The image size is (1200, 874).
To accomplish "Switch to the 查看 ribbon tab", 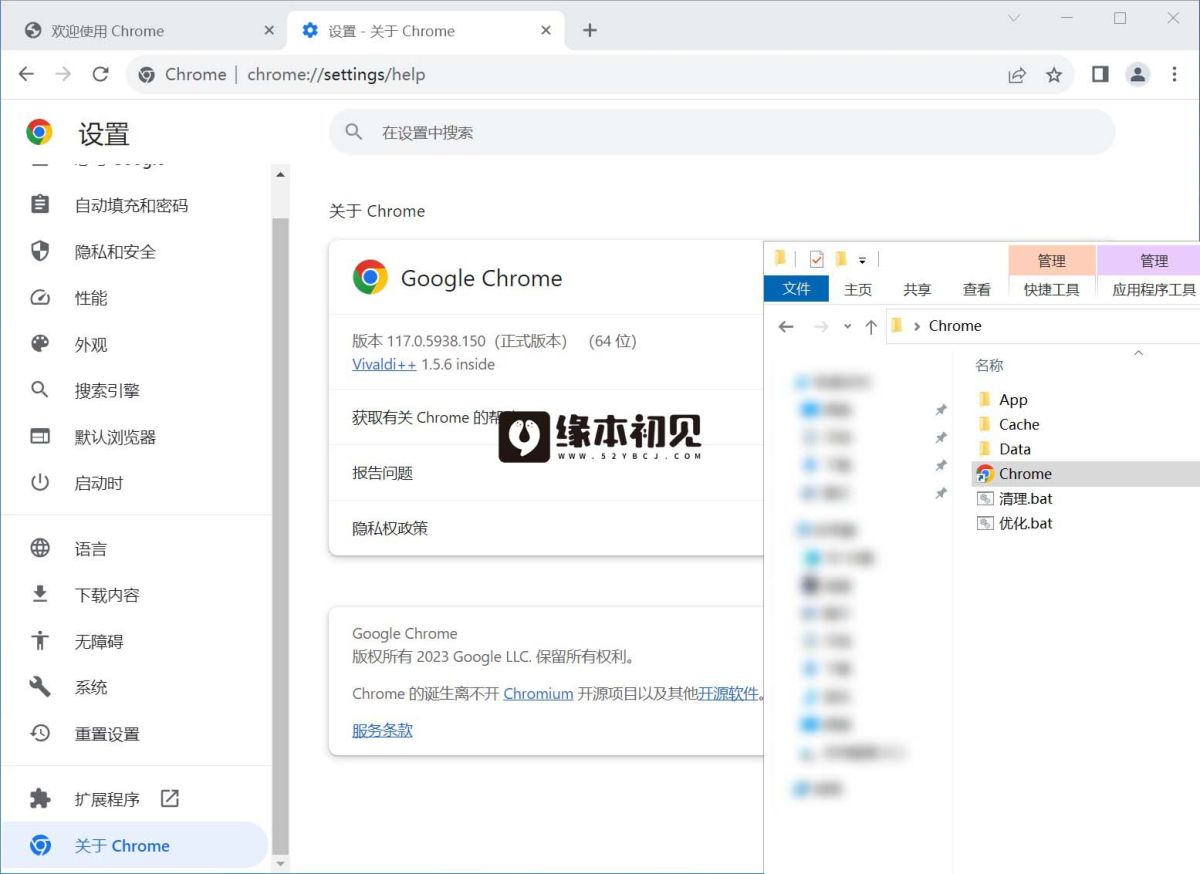I will pyautogui.click(x=977, y=289).
